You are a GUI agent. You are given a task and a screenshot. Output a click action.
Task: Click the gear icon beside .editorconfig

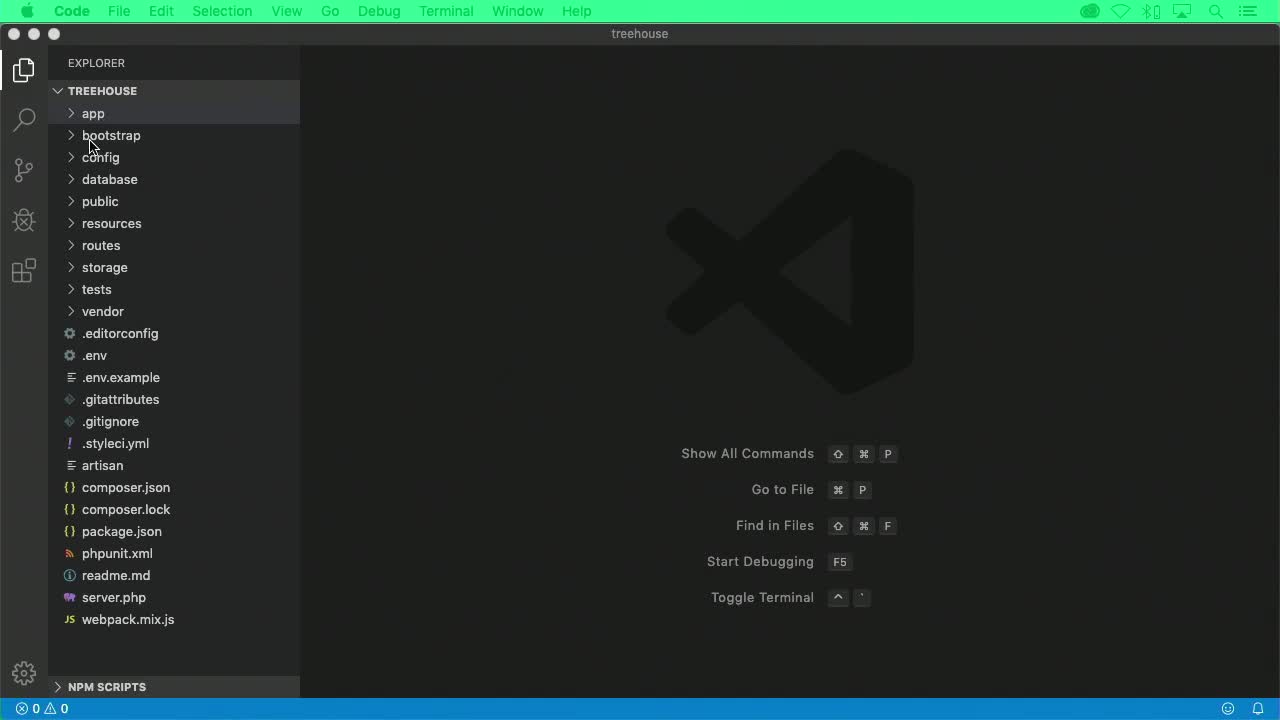(x=70, y=333)
